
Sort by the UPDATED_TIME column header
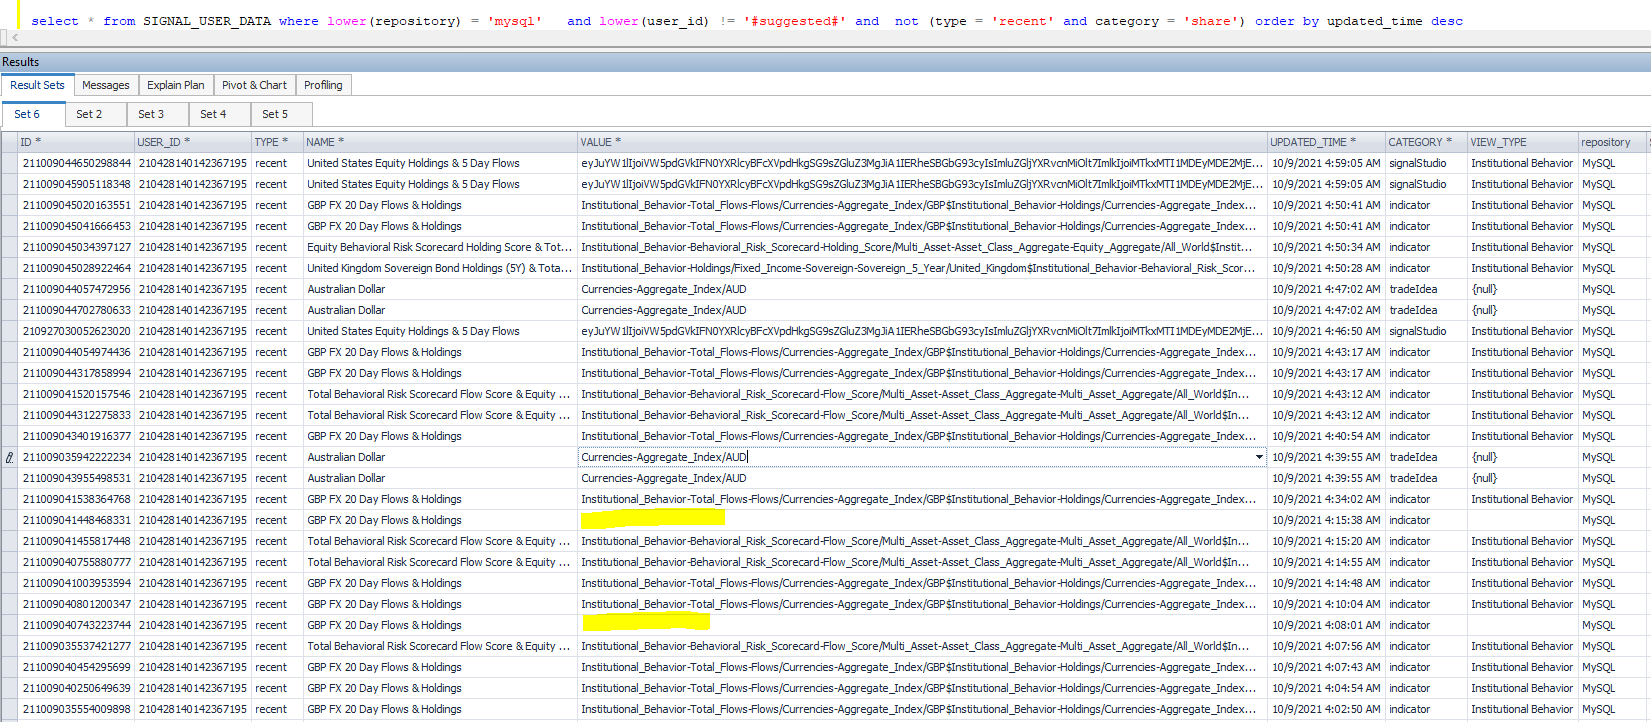(x=1326, y=142)
